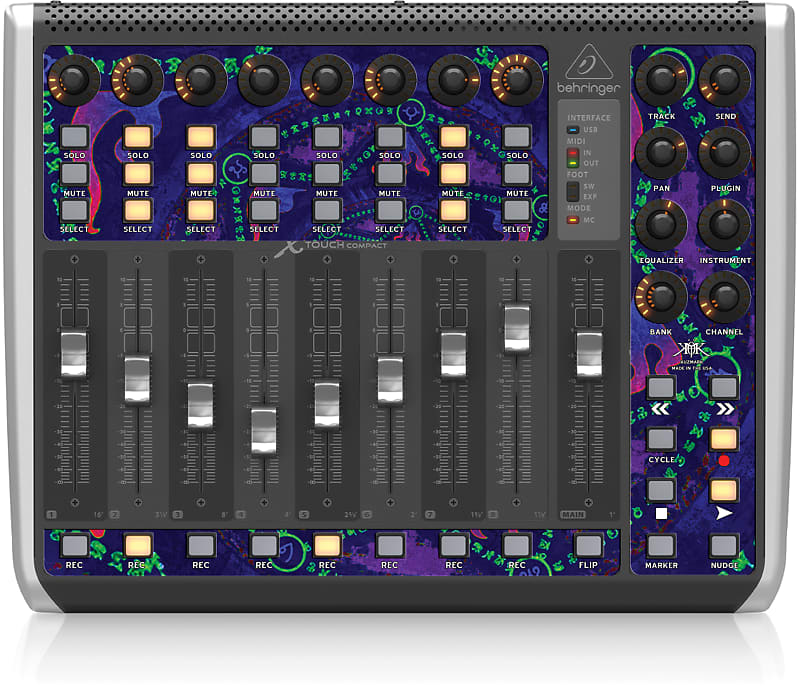Enable CYCLE loop mode
This screenshot has height=697, width=800.
[x=662, y=437]
